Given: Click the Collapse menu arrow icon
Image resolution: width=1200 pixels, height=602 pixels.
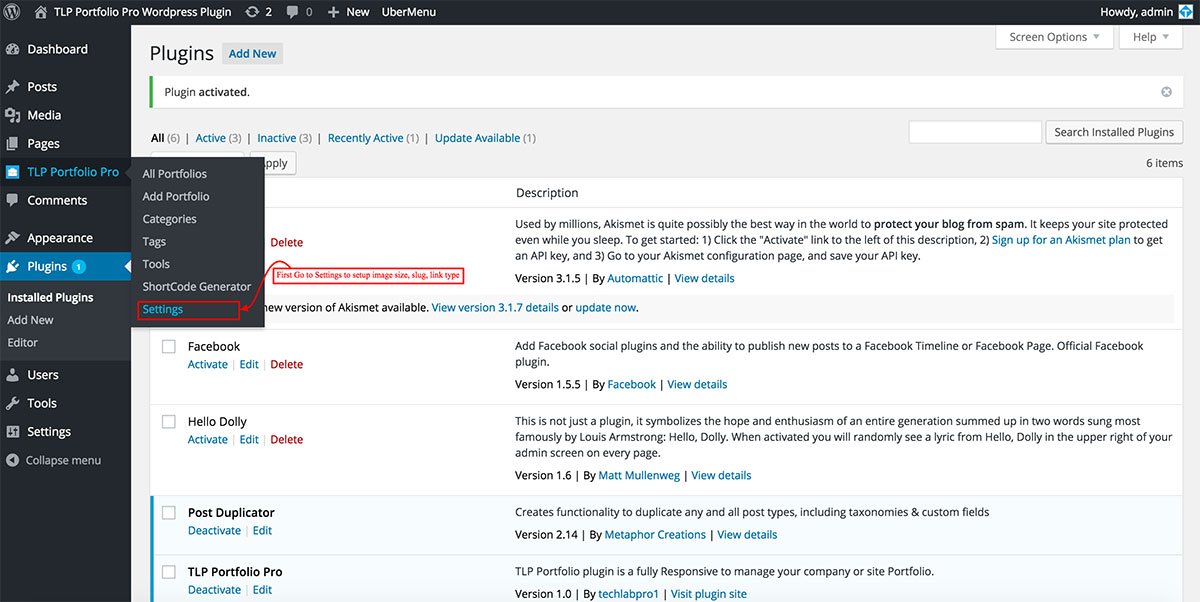Looking at the screenshot, I should pos(13,460).
